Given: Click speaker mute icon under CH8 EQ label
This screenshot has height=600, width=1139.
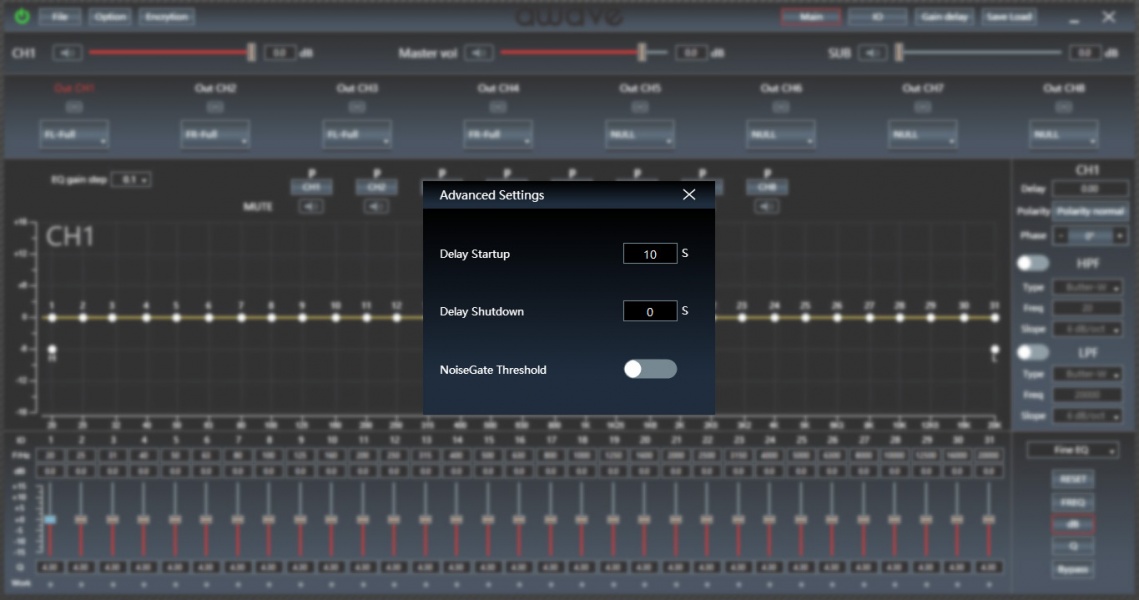Looking at the screenshot, I should click(767, 207).
